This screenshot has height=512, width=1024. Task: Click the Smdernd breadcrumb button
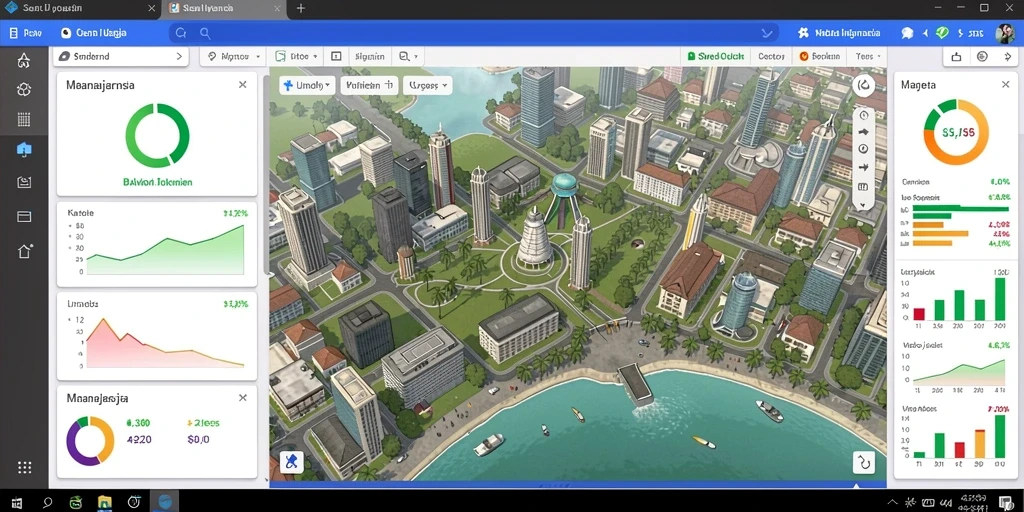pyautogui.click(x=121, y=57)
